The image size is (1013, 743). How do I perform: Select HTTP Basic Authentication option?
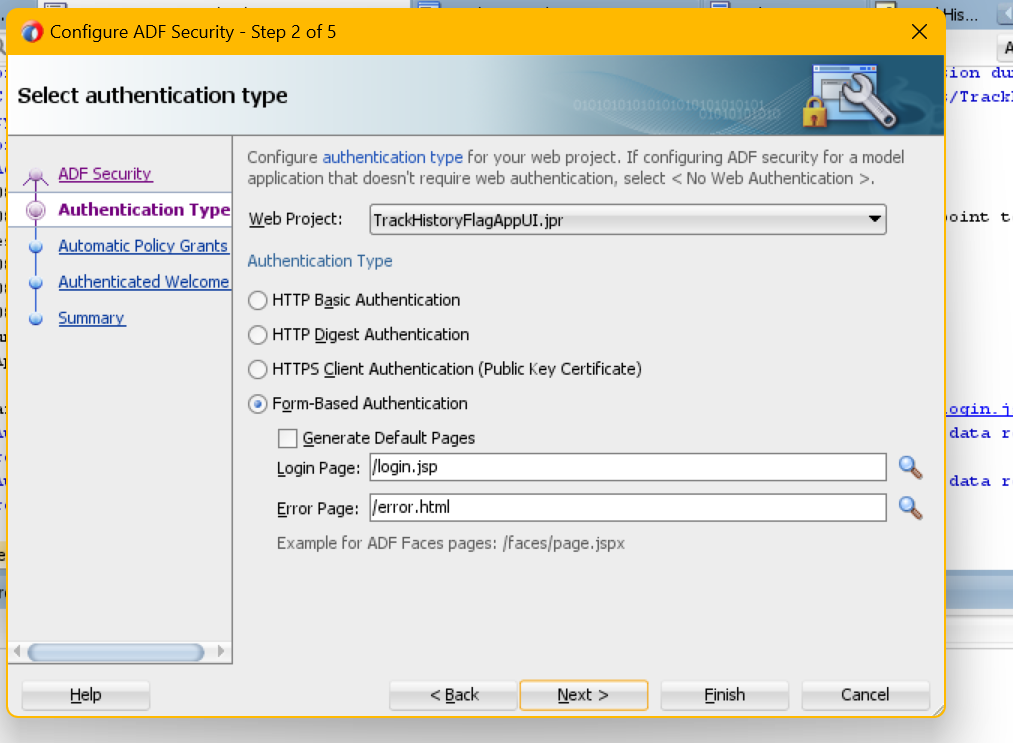pos(257,300)
